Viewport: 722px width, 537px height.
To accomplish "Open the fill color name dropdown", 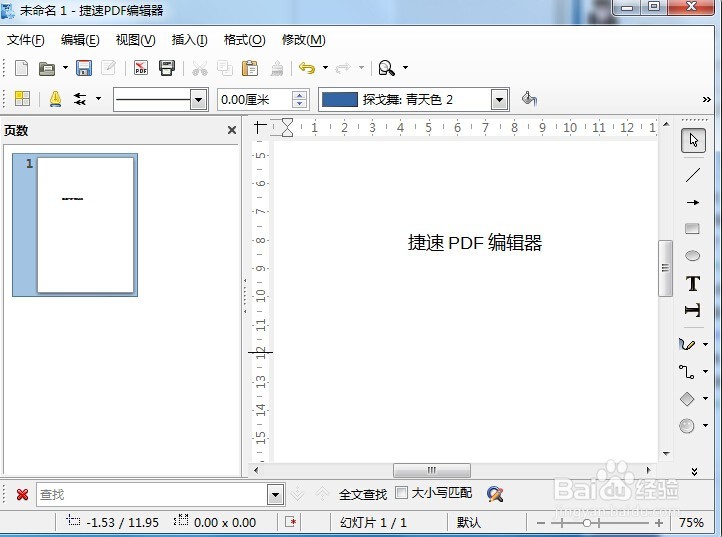I will [499, 99].
